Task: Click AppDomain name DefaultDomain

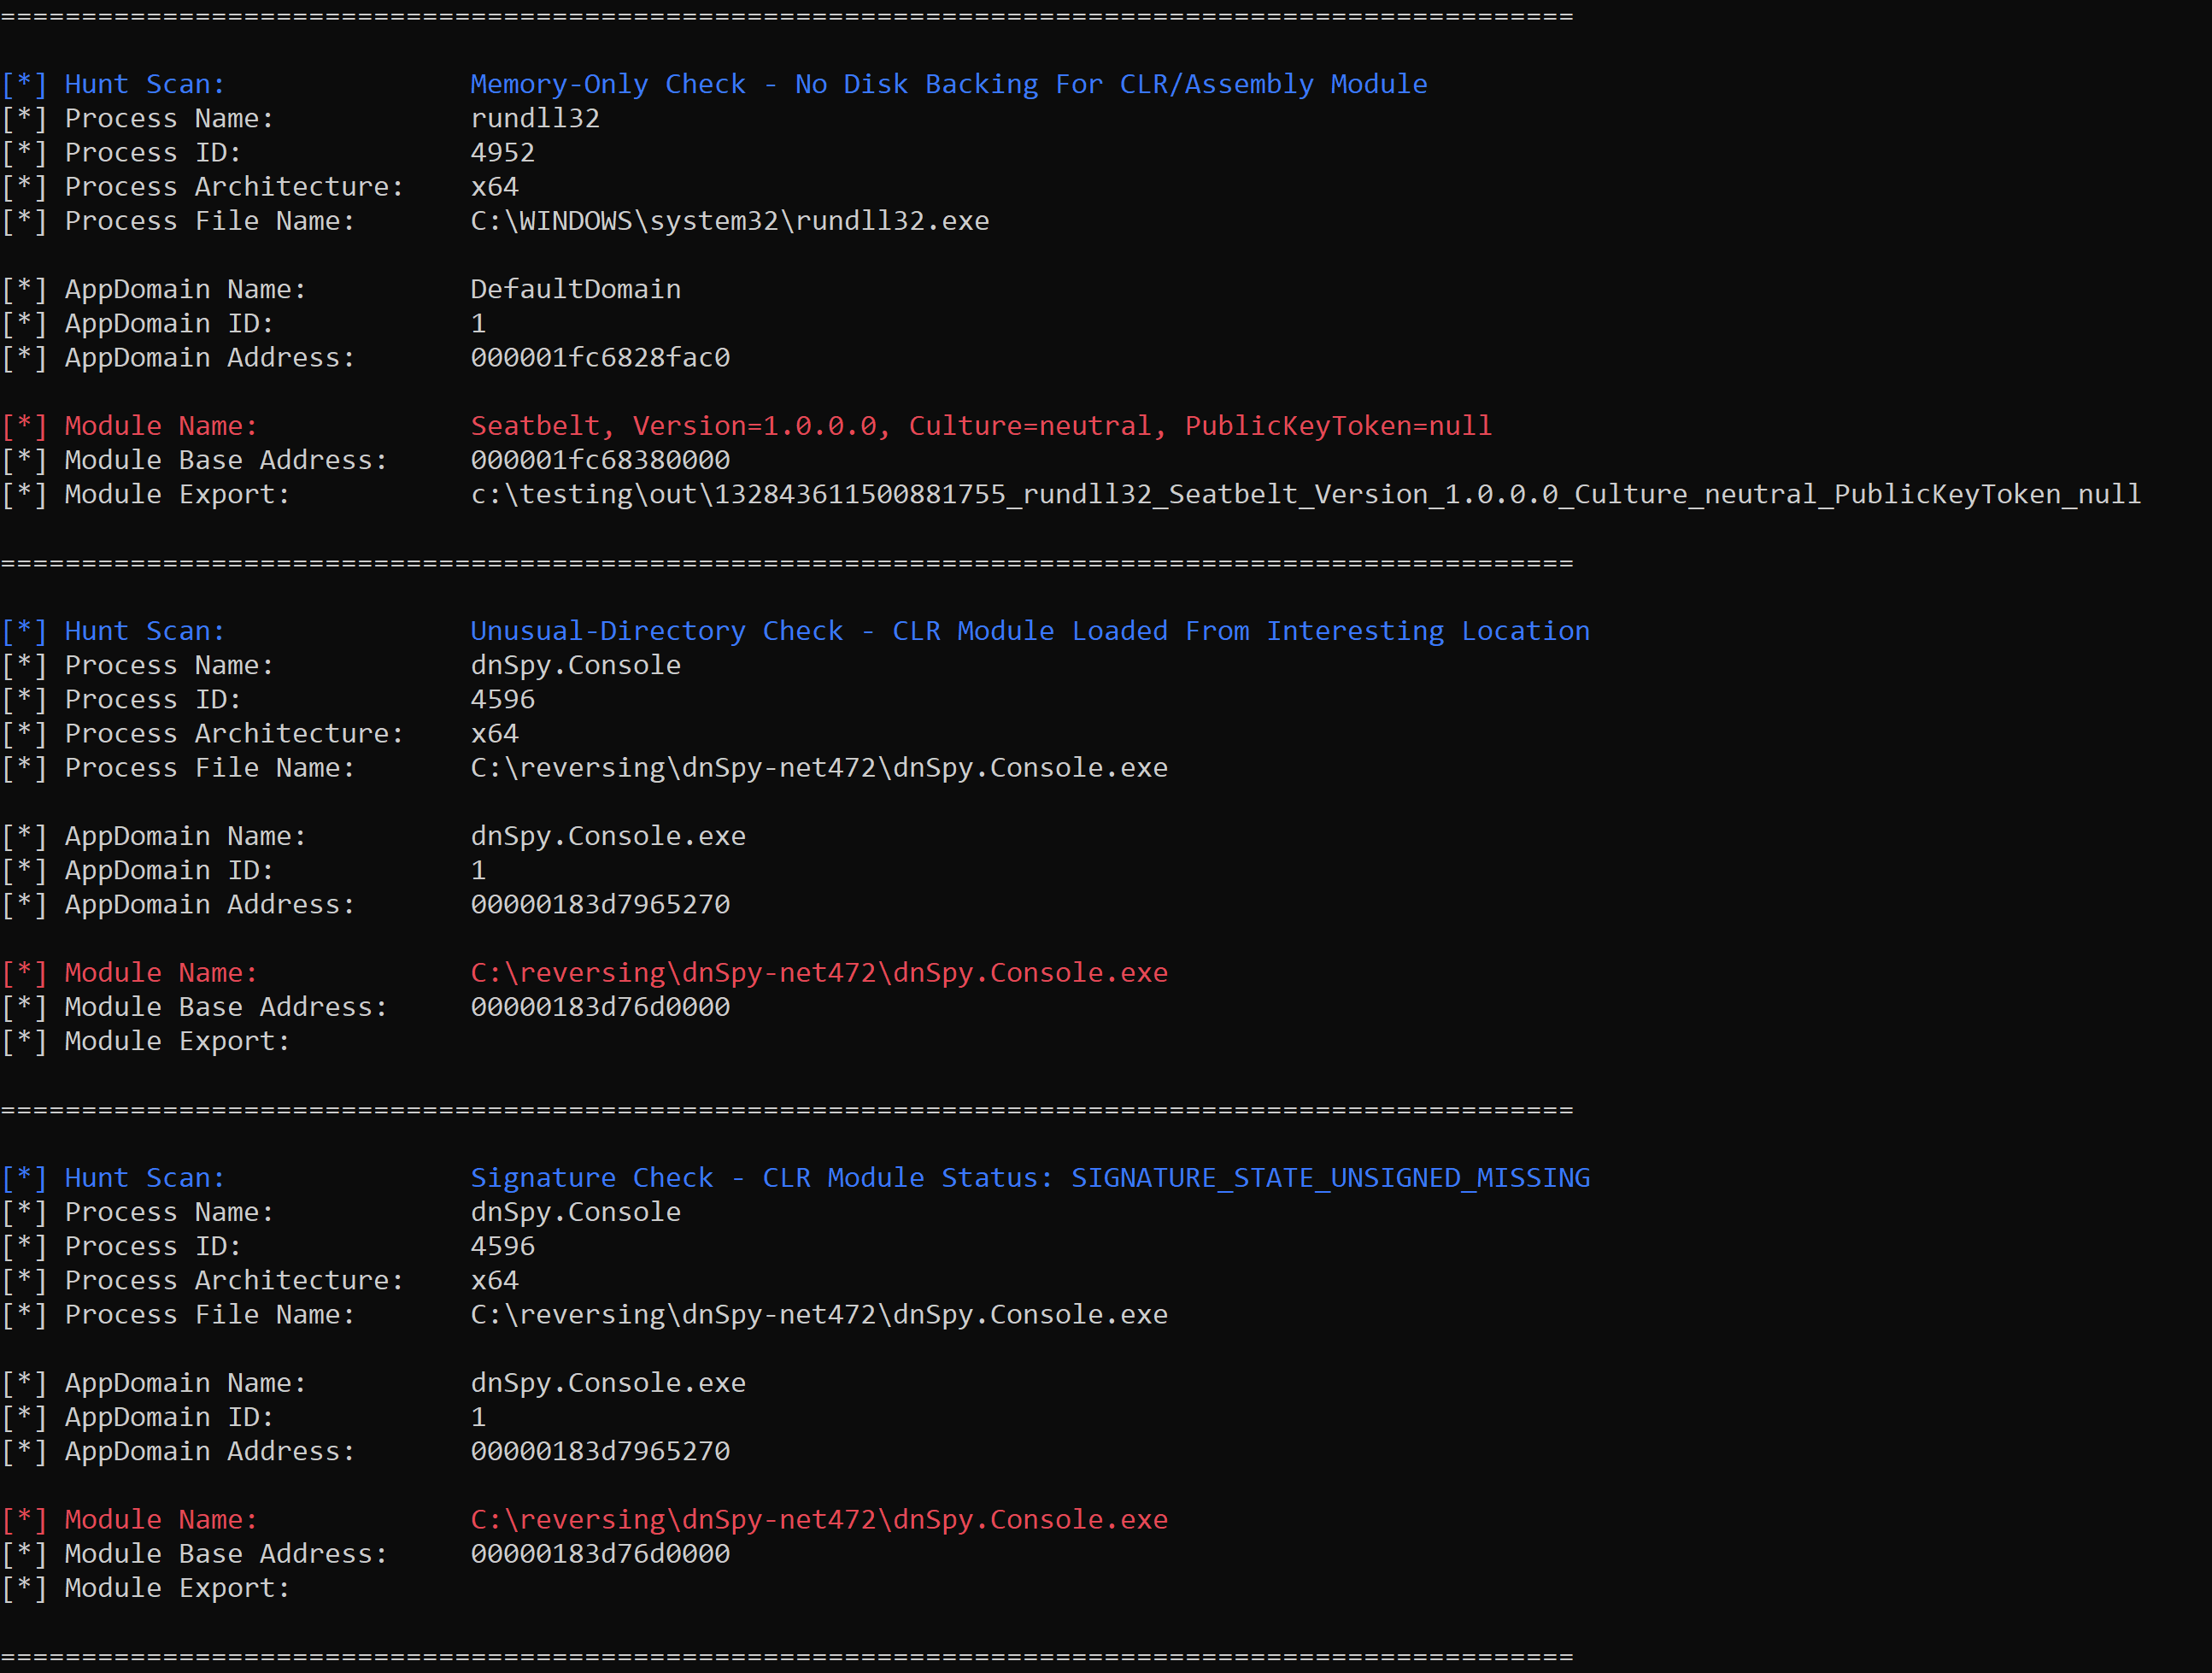Action: coord(575,290)
